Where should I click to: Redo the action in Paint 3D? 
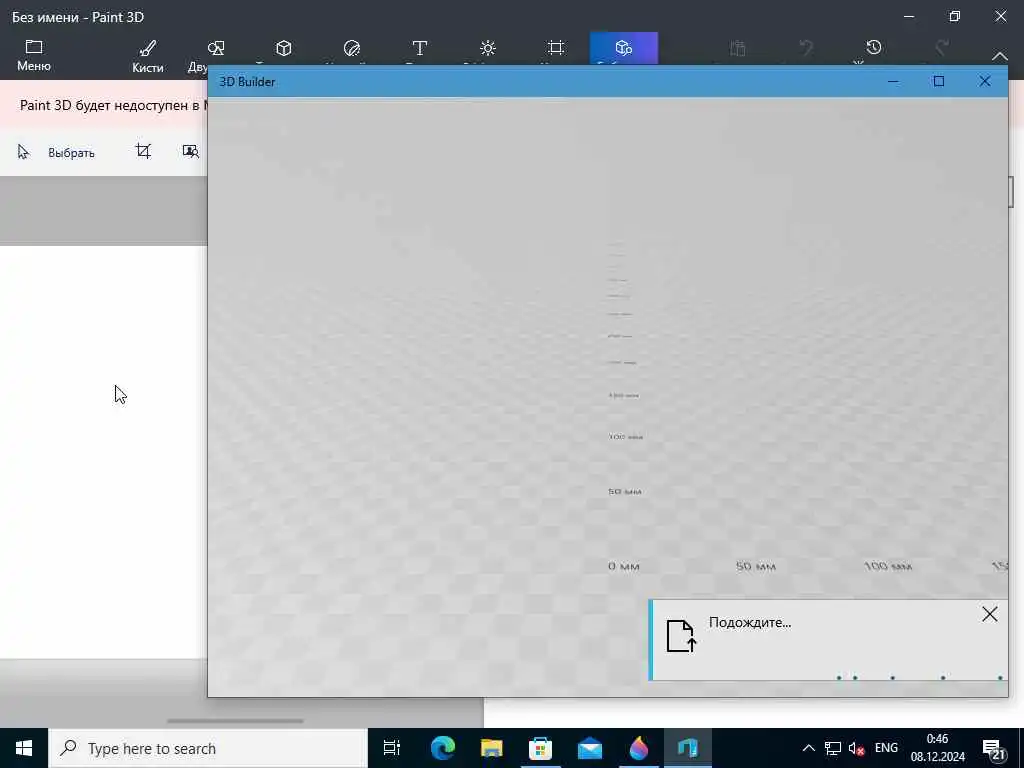click(x=942, y=48)
